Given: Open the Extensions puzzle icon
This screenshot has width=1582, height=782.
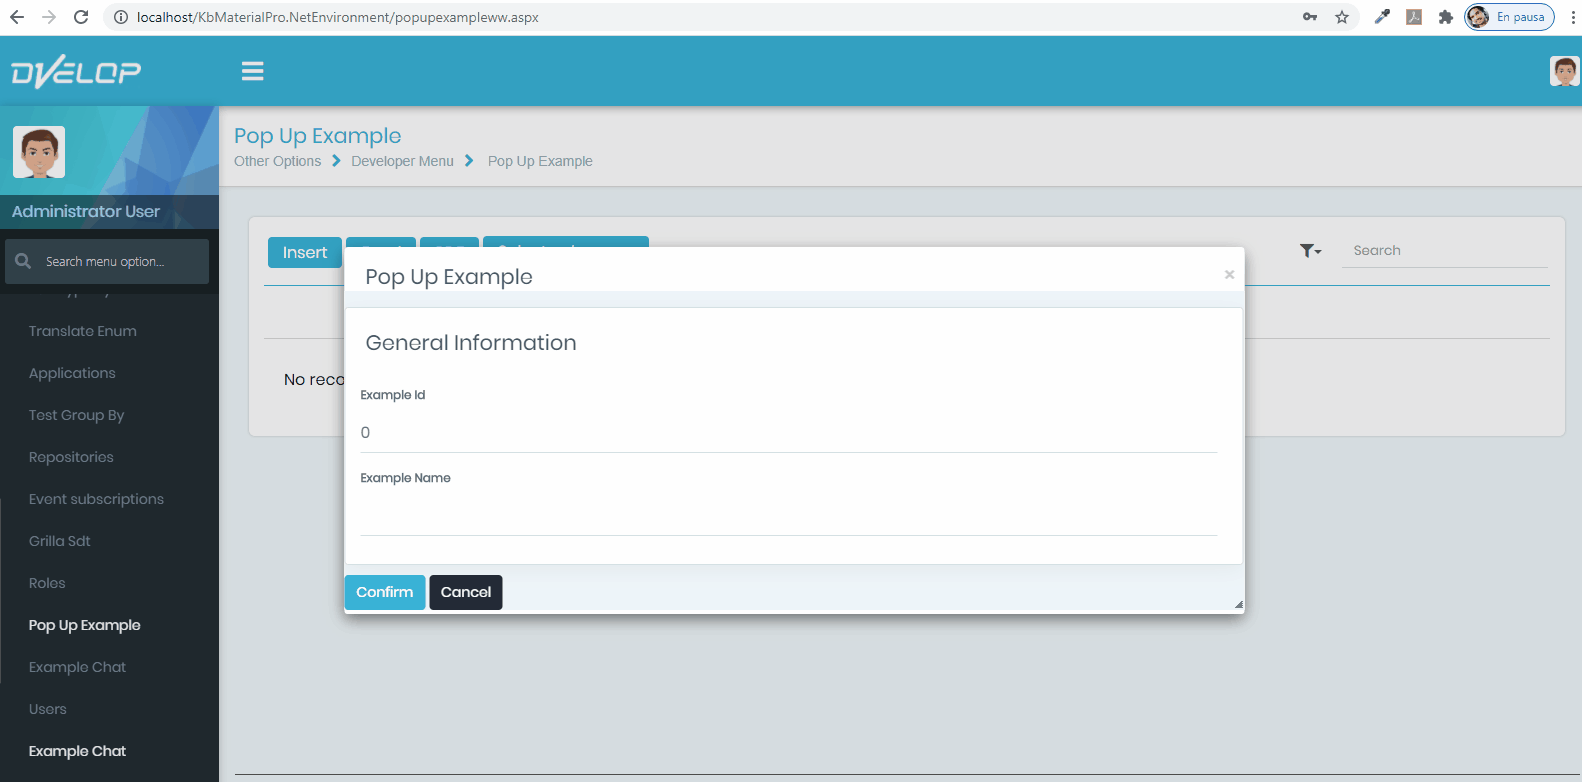Looking at the screenshot, I should [x=1446, y=17].
